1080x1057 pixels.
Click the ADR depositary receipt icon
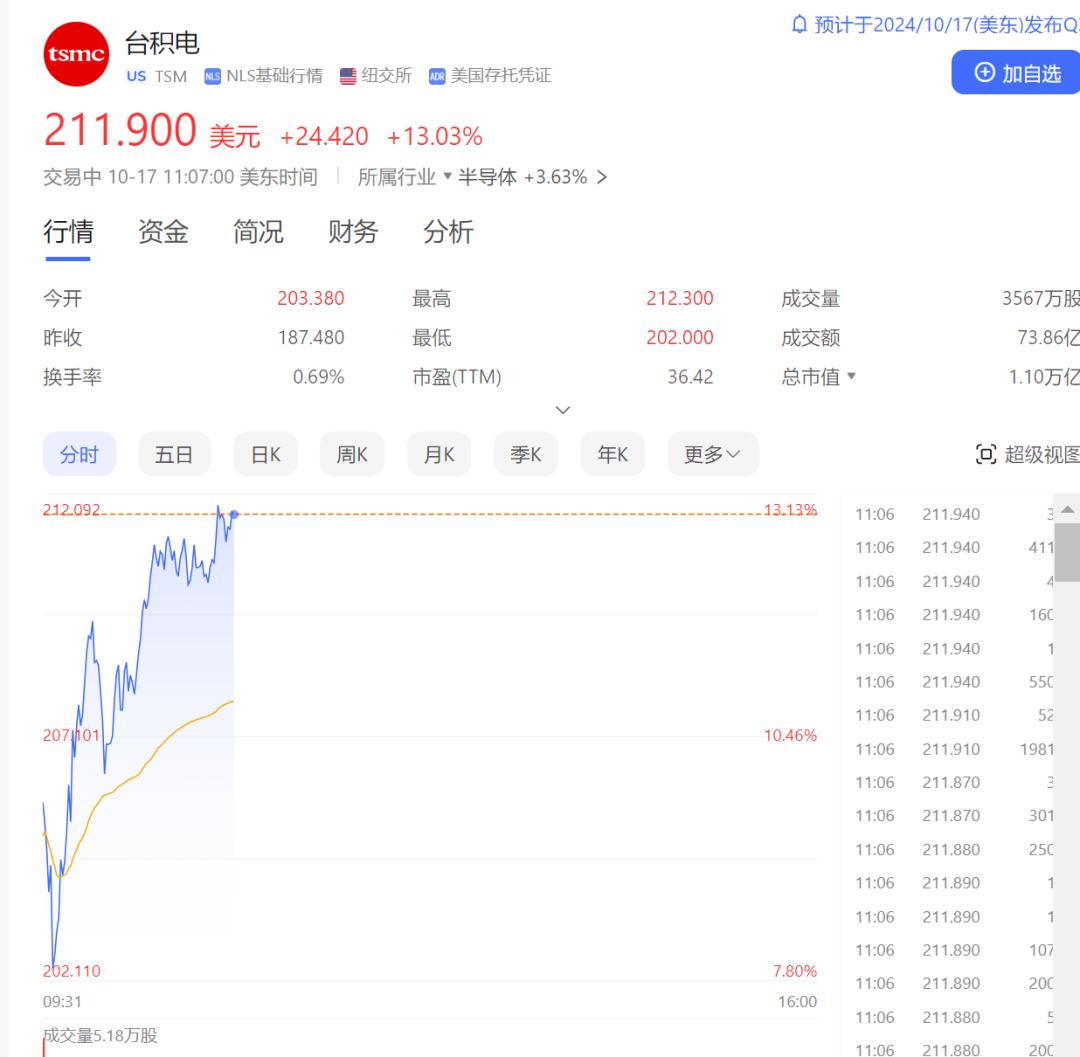[437, 76]
